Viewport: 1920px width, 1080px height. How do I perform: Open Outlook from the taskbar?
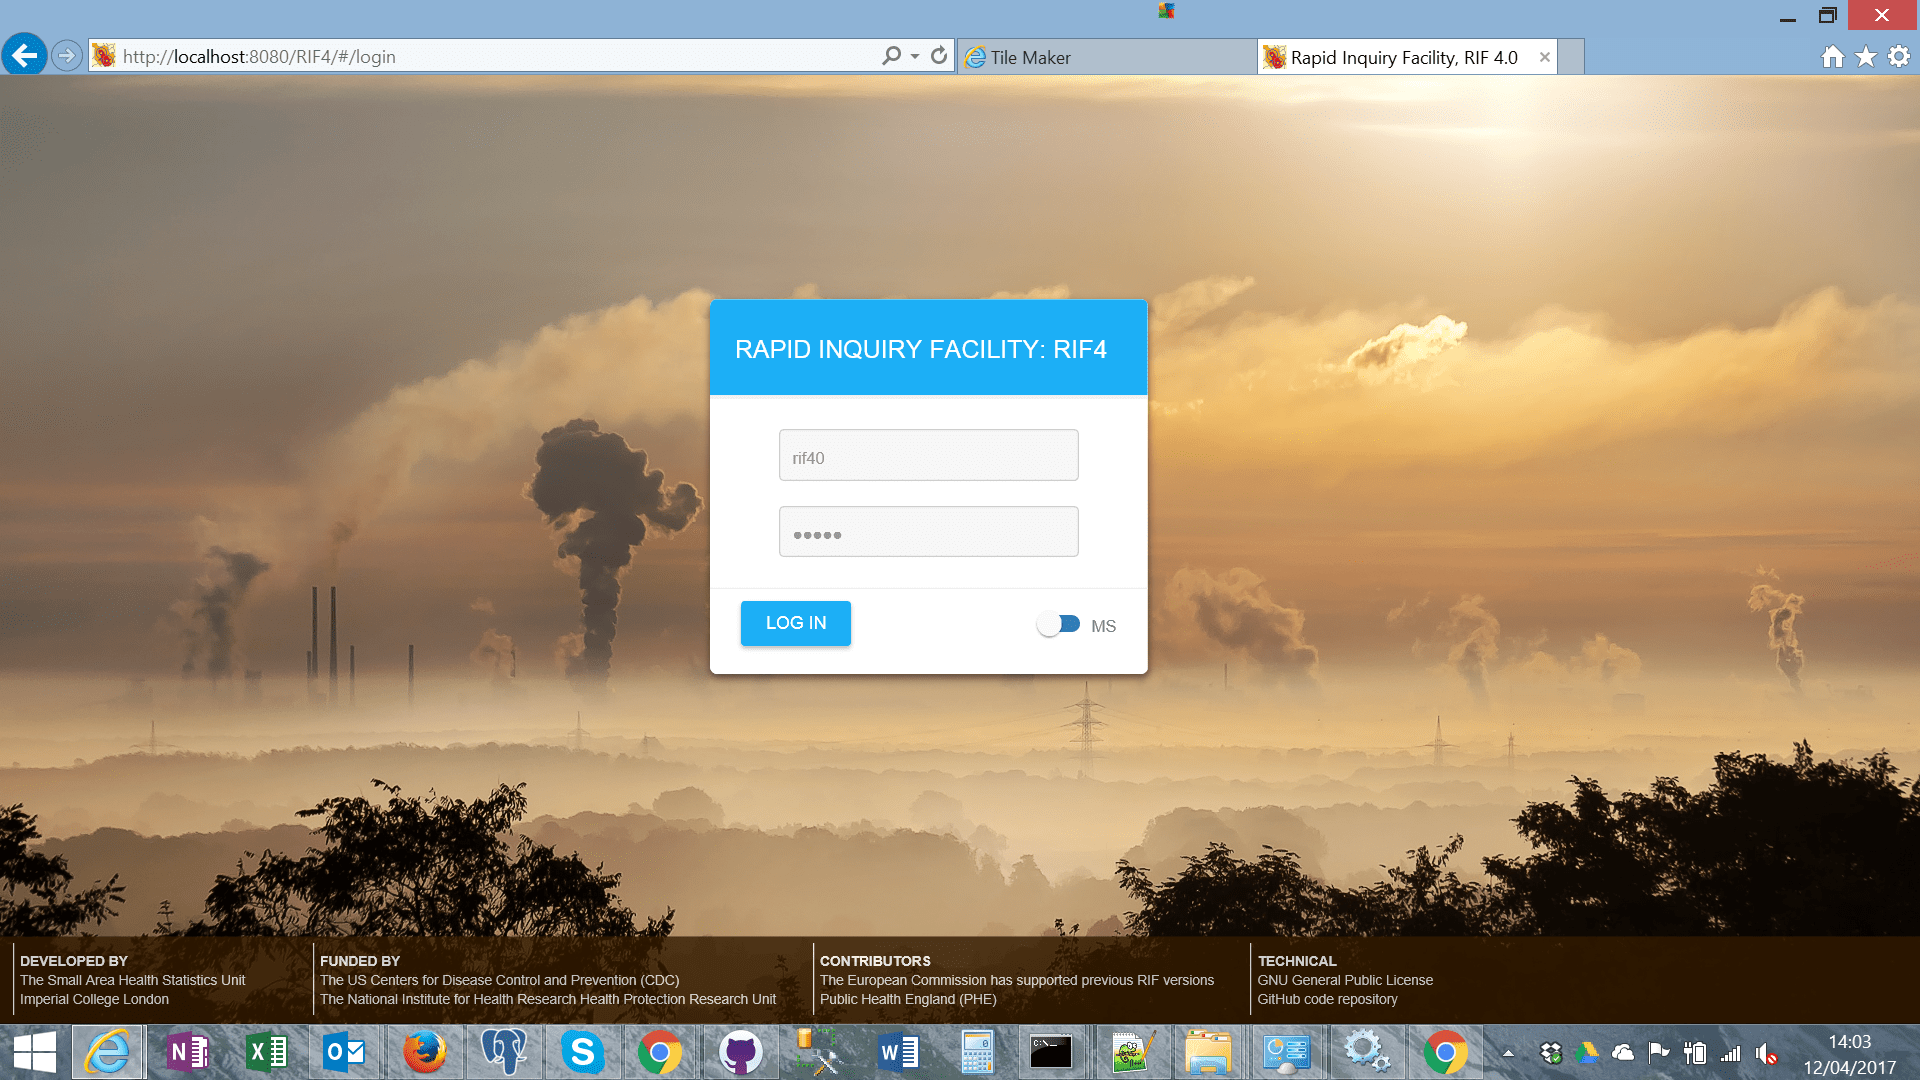pos(345,1052)
